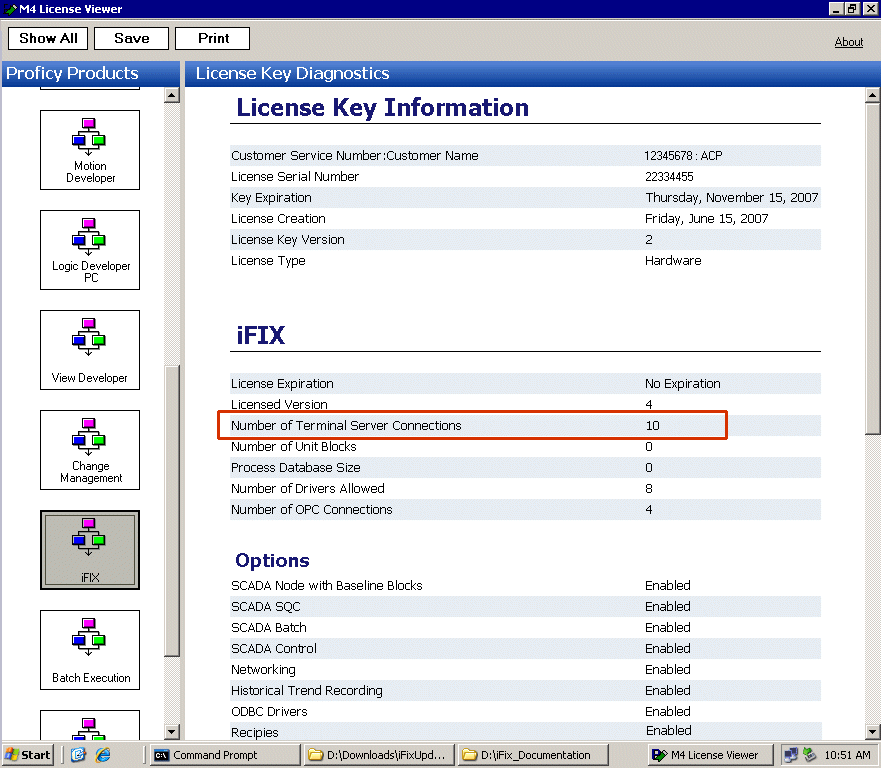
Task: Select the iFIX product icon
Action: [90, 550]
